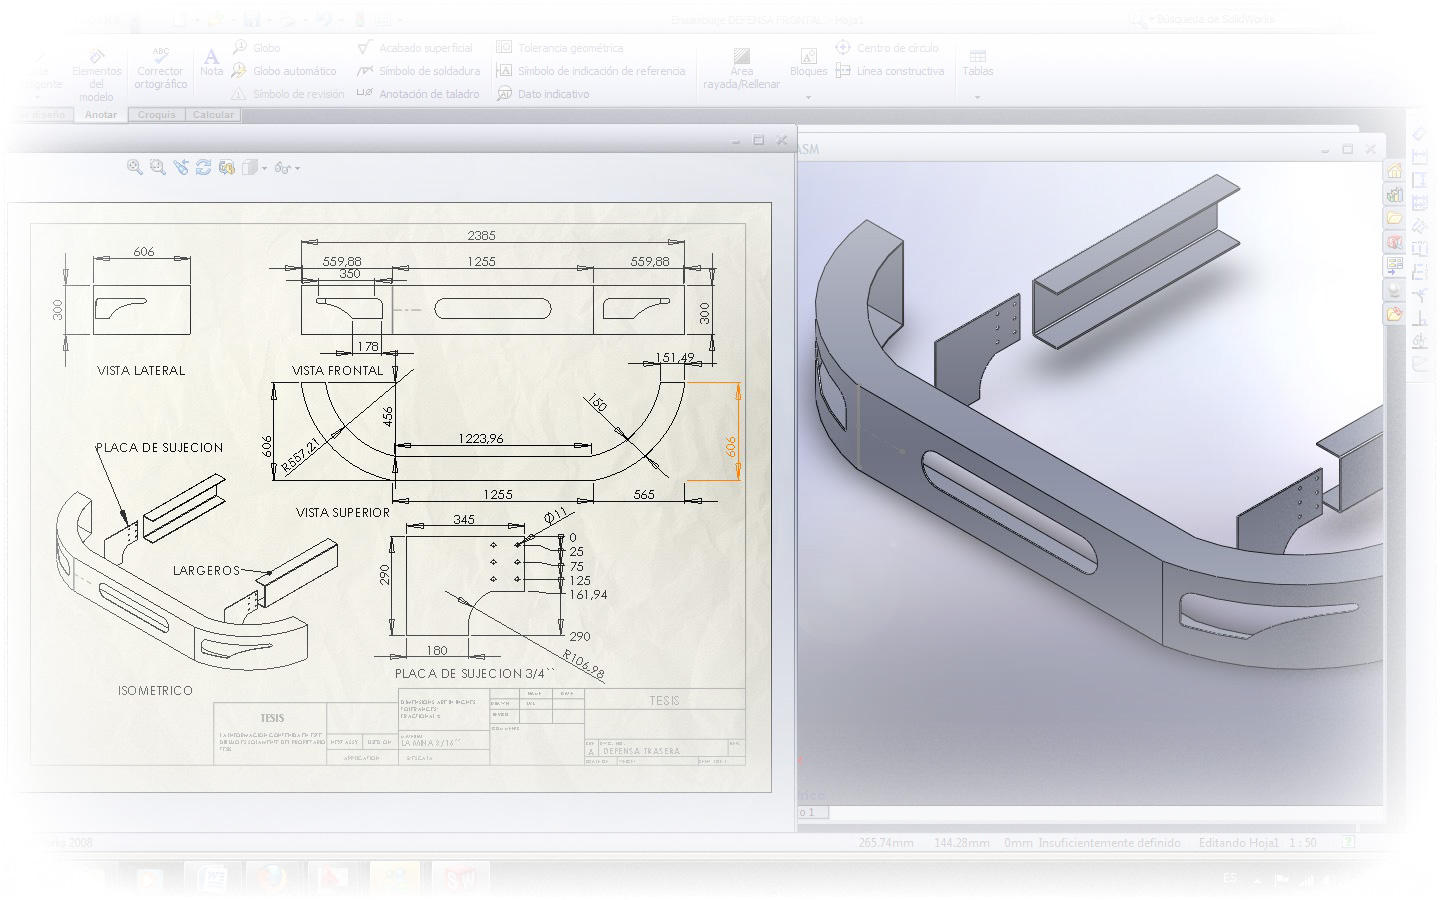This screenshot has height=900, width=1440.
Task: Click Editando Hoja1 in status bar
Action: pyautogui.click(x=1239, y=843)
